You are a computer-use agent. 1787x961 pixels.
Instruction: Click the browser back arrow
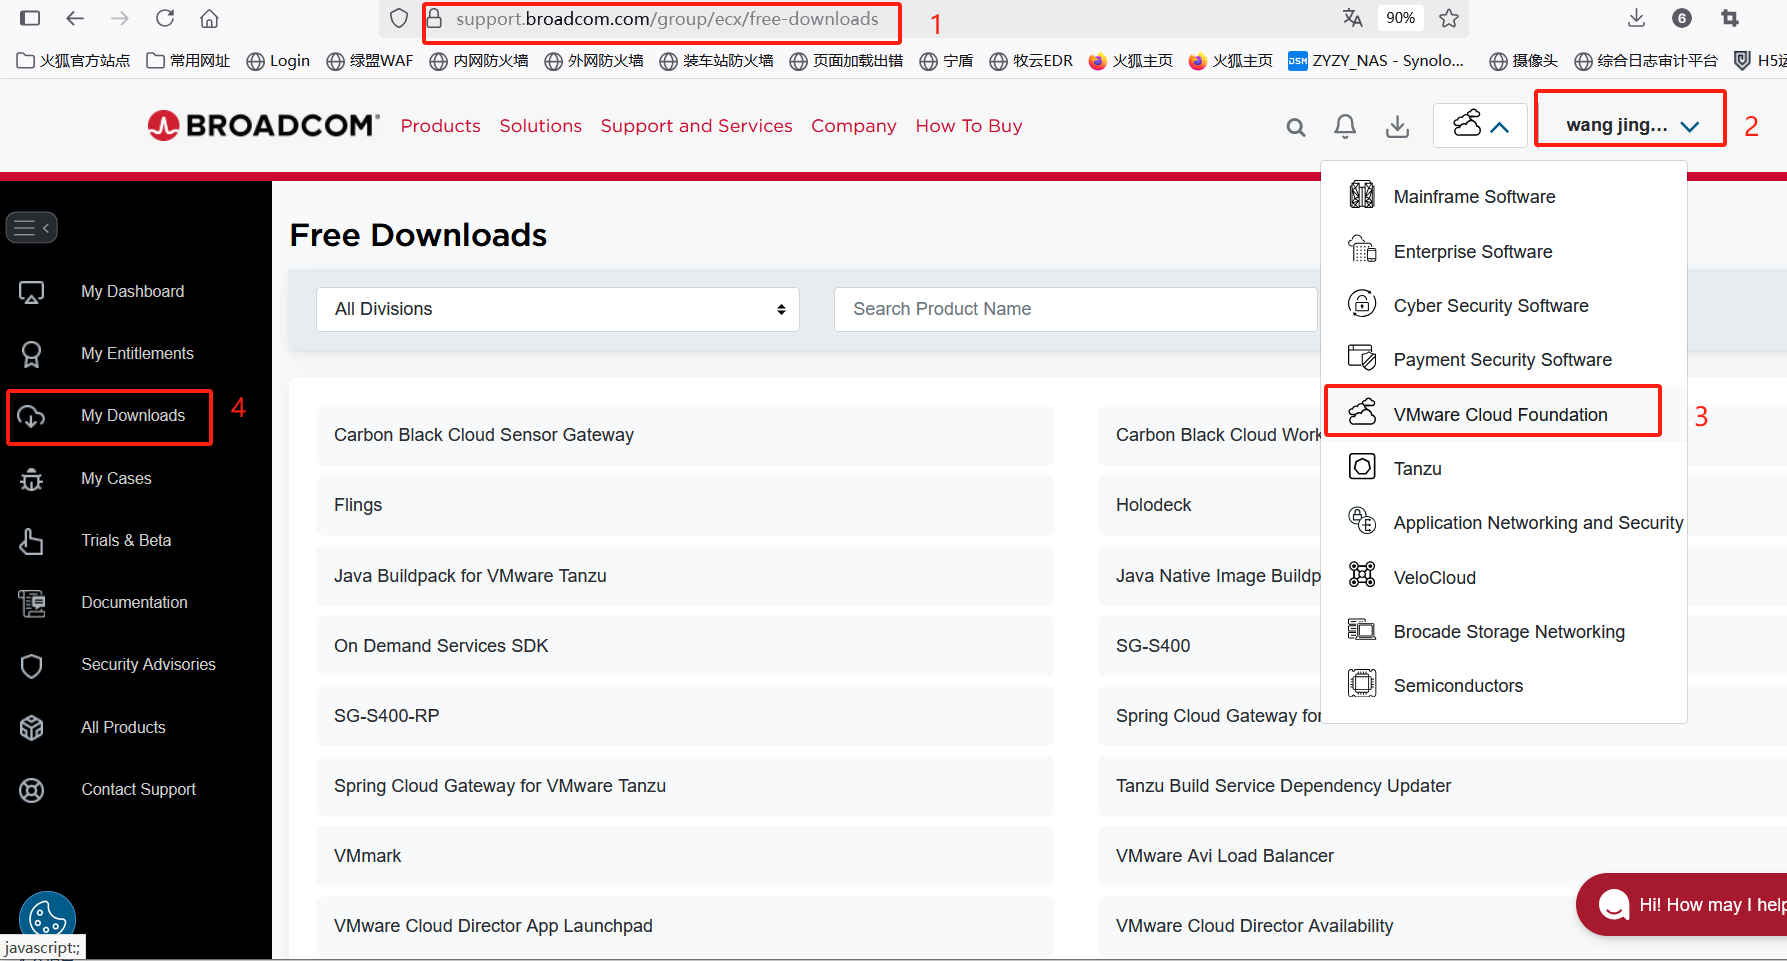[75, 18]
